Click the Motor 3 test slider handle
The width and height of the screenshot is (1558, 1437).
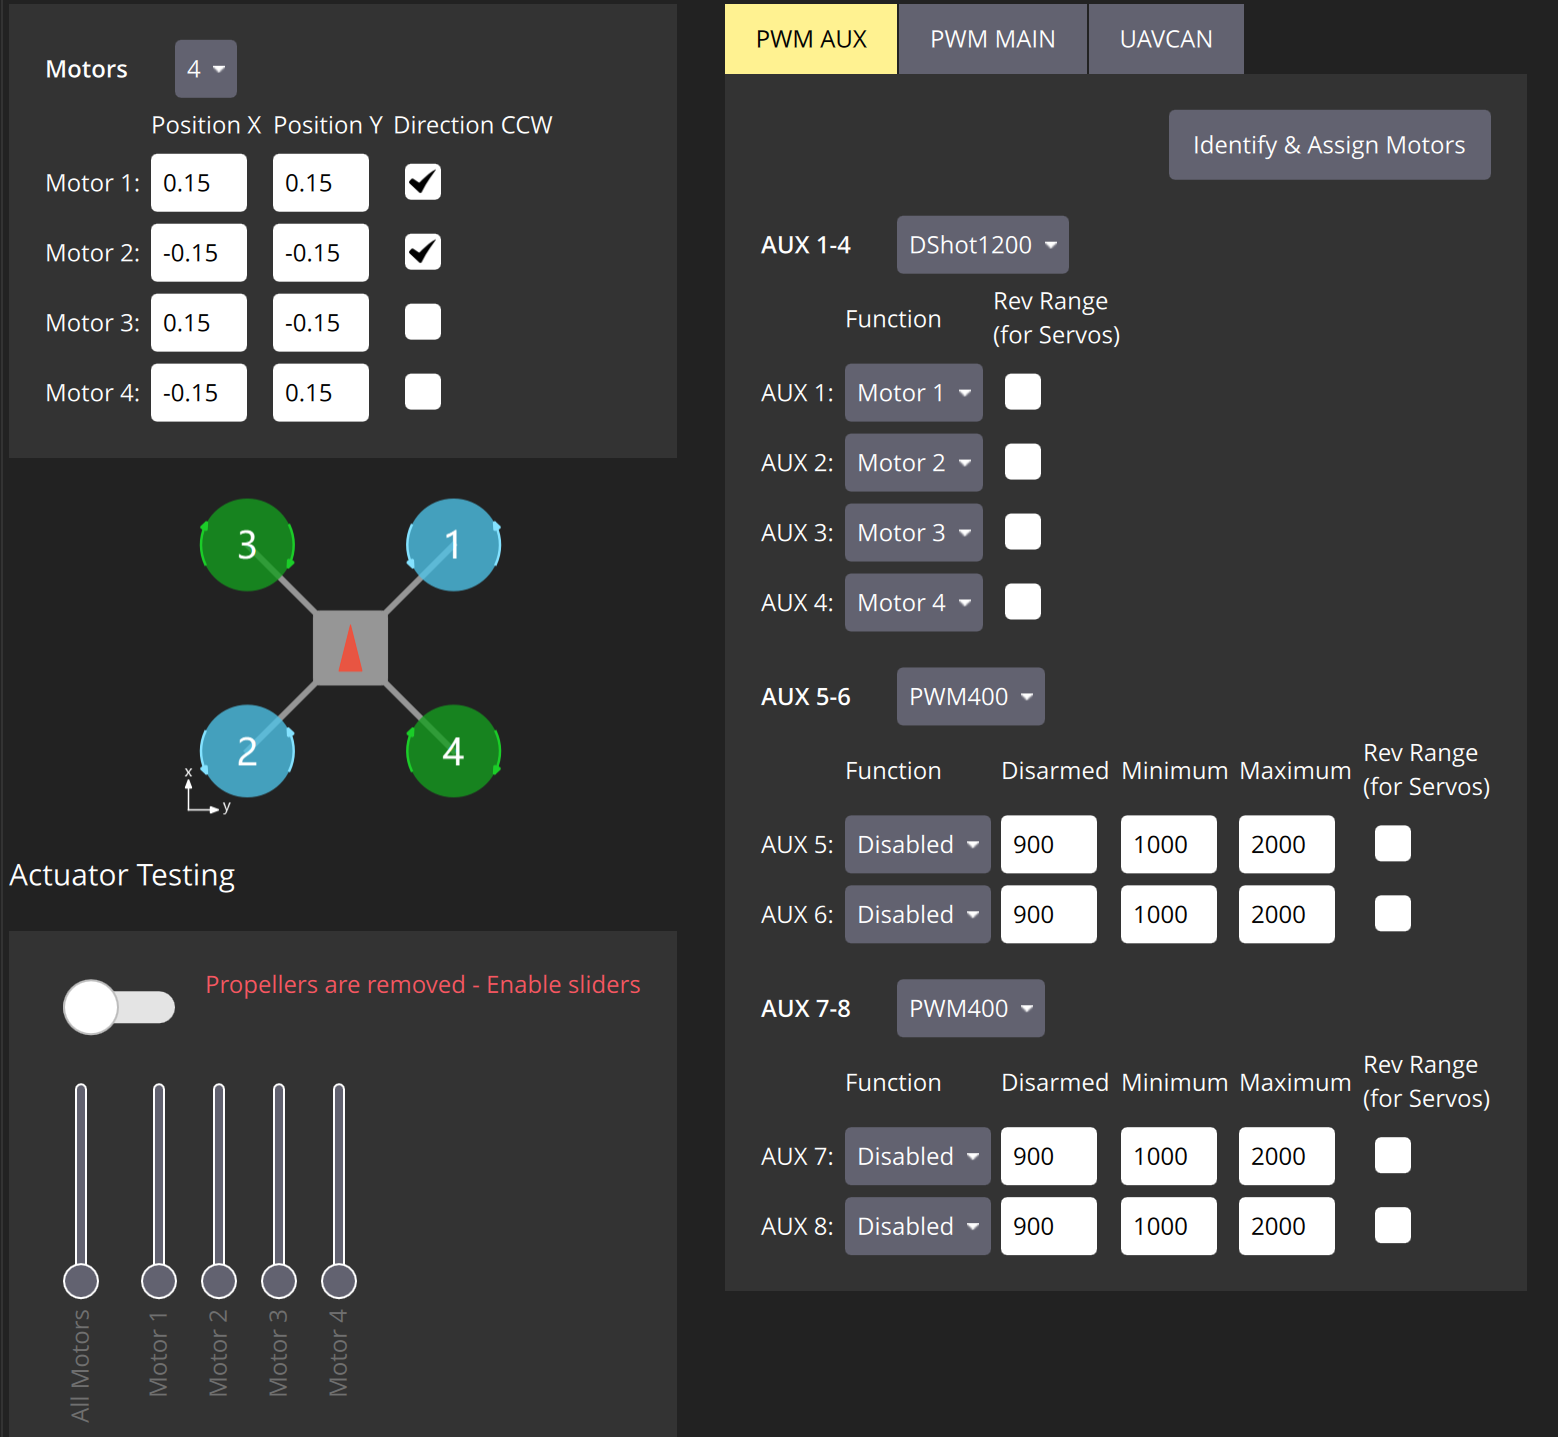279,1281
